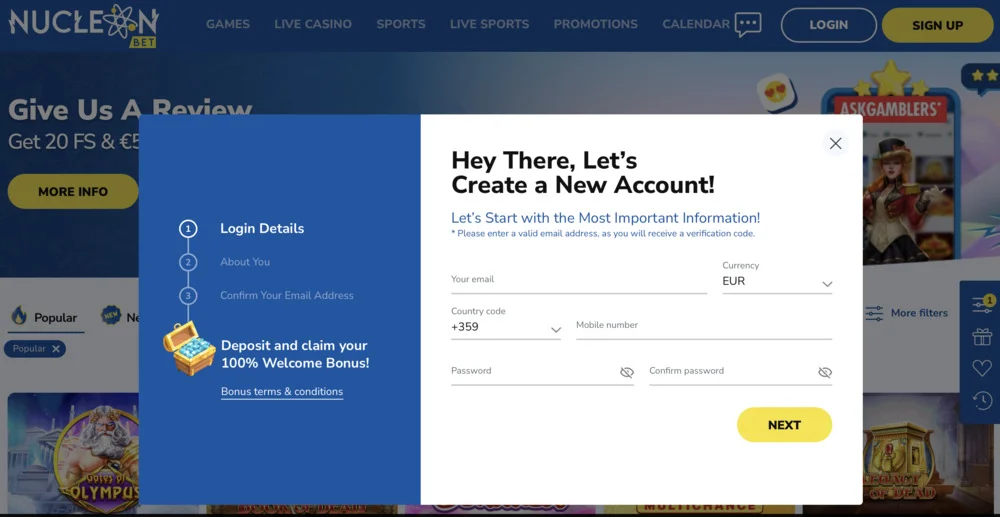Click step 1 Login Details circle
The width and height of the screenshot is (1000, 517).
tap(188, 228)
